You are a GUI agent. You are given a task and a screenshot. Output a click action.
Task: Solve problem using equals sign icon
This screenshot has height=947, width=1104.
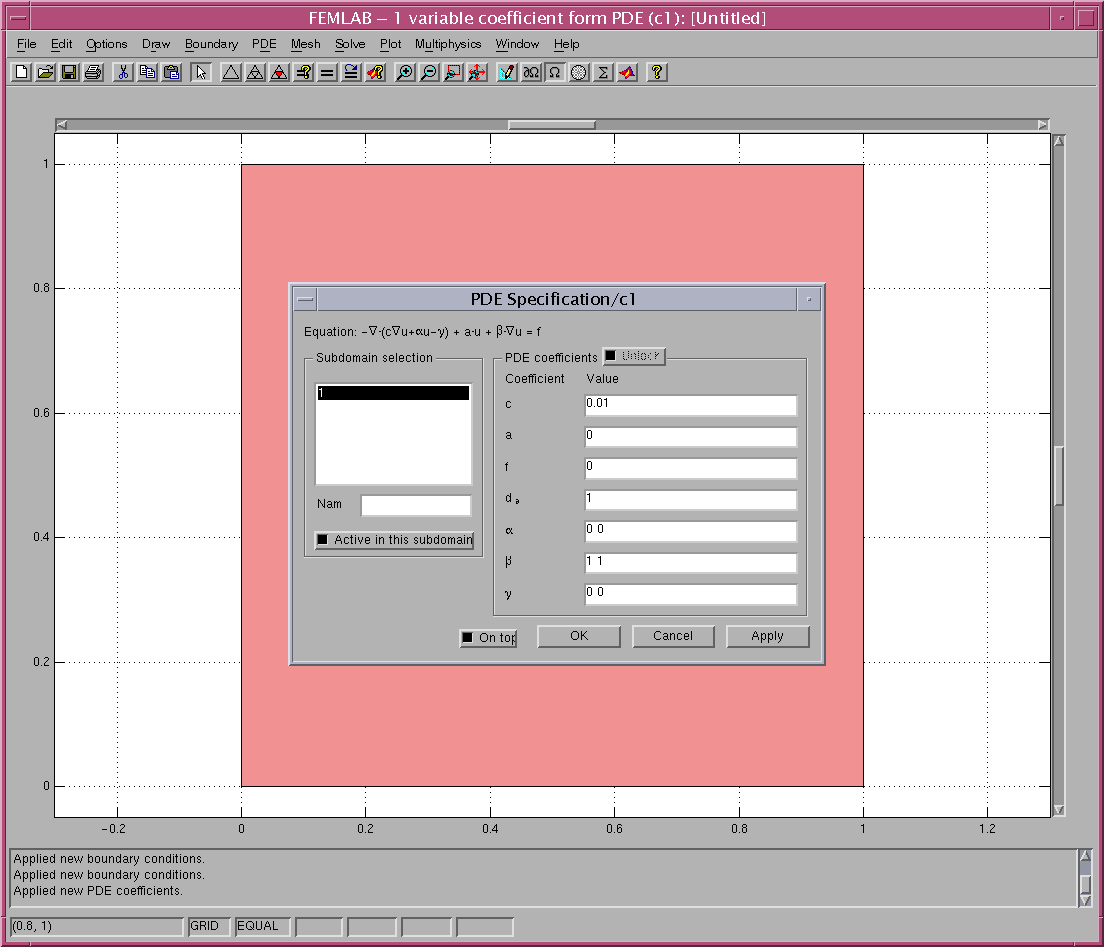pyautogui.click(x=327, y=73)
